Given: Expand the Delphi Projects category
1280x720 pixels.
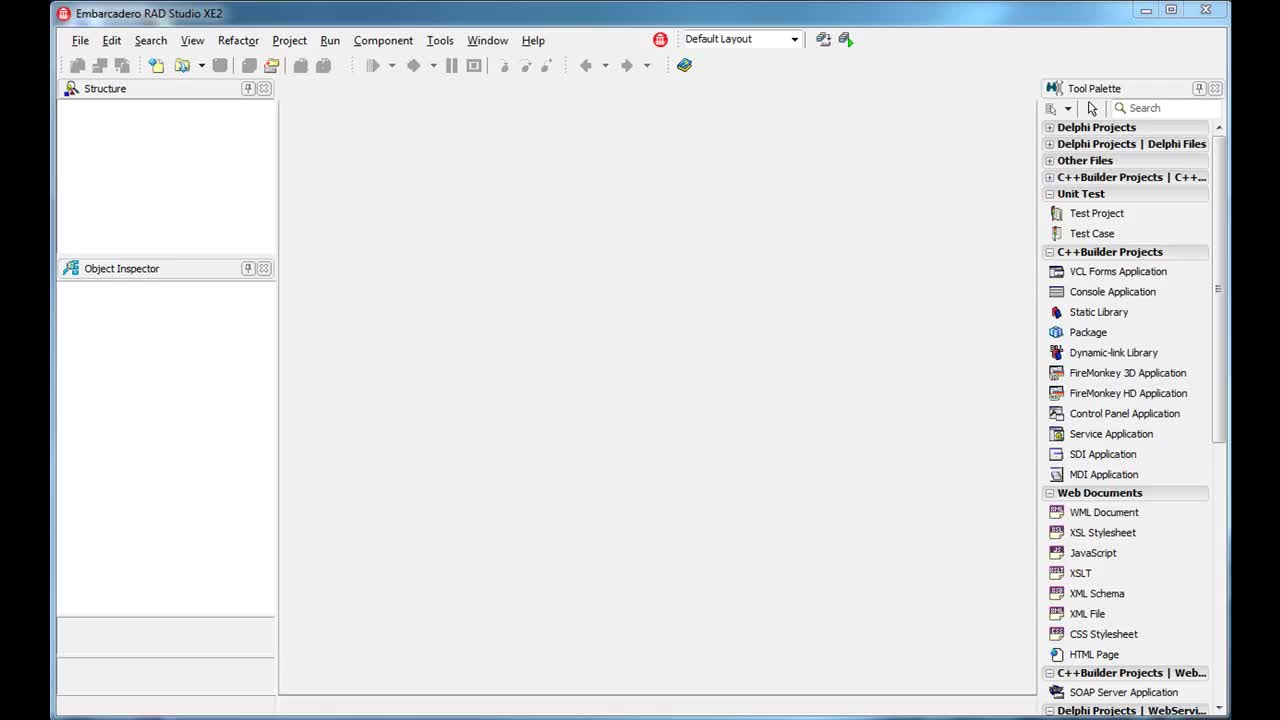Looking at the screenshot, I should pos(1049,128).
